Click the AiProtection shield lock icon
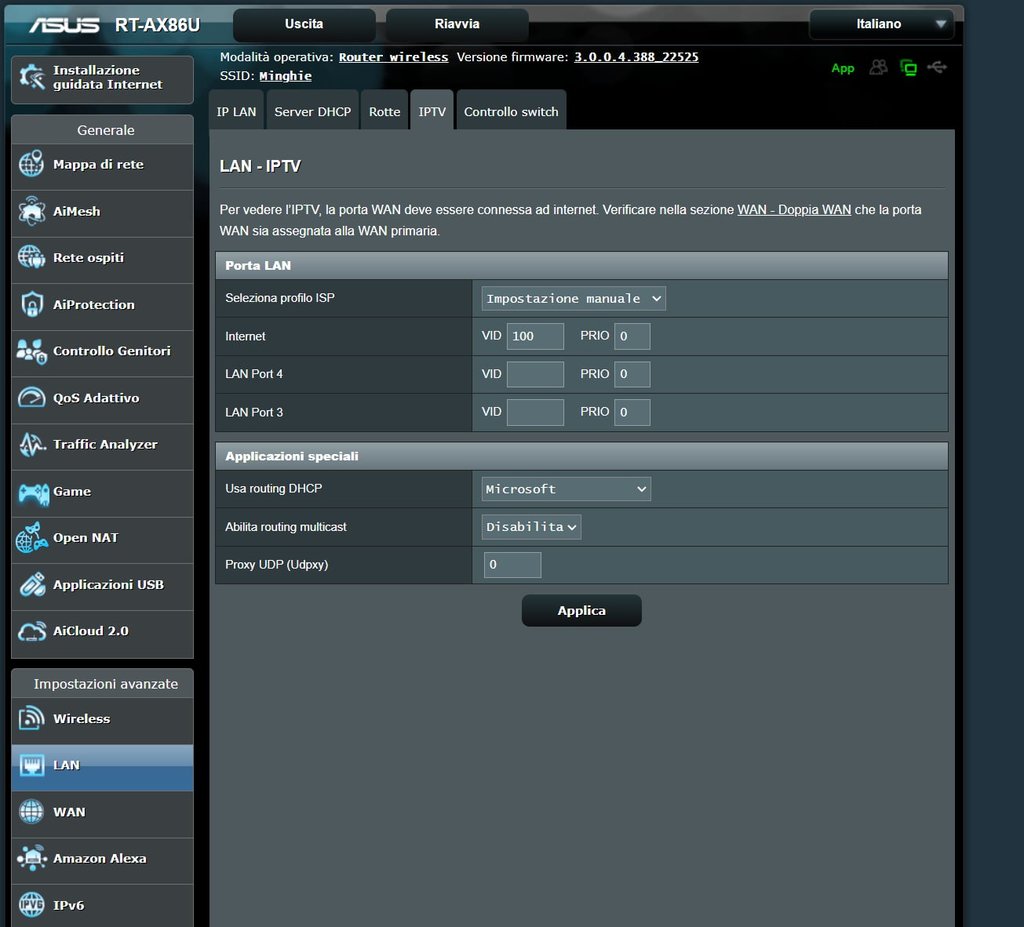Viewport: 1024px width, 927px height. point(31,305)
